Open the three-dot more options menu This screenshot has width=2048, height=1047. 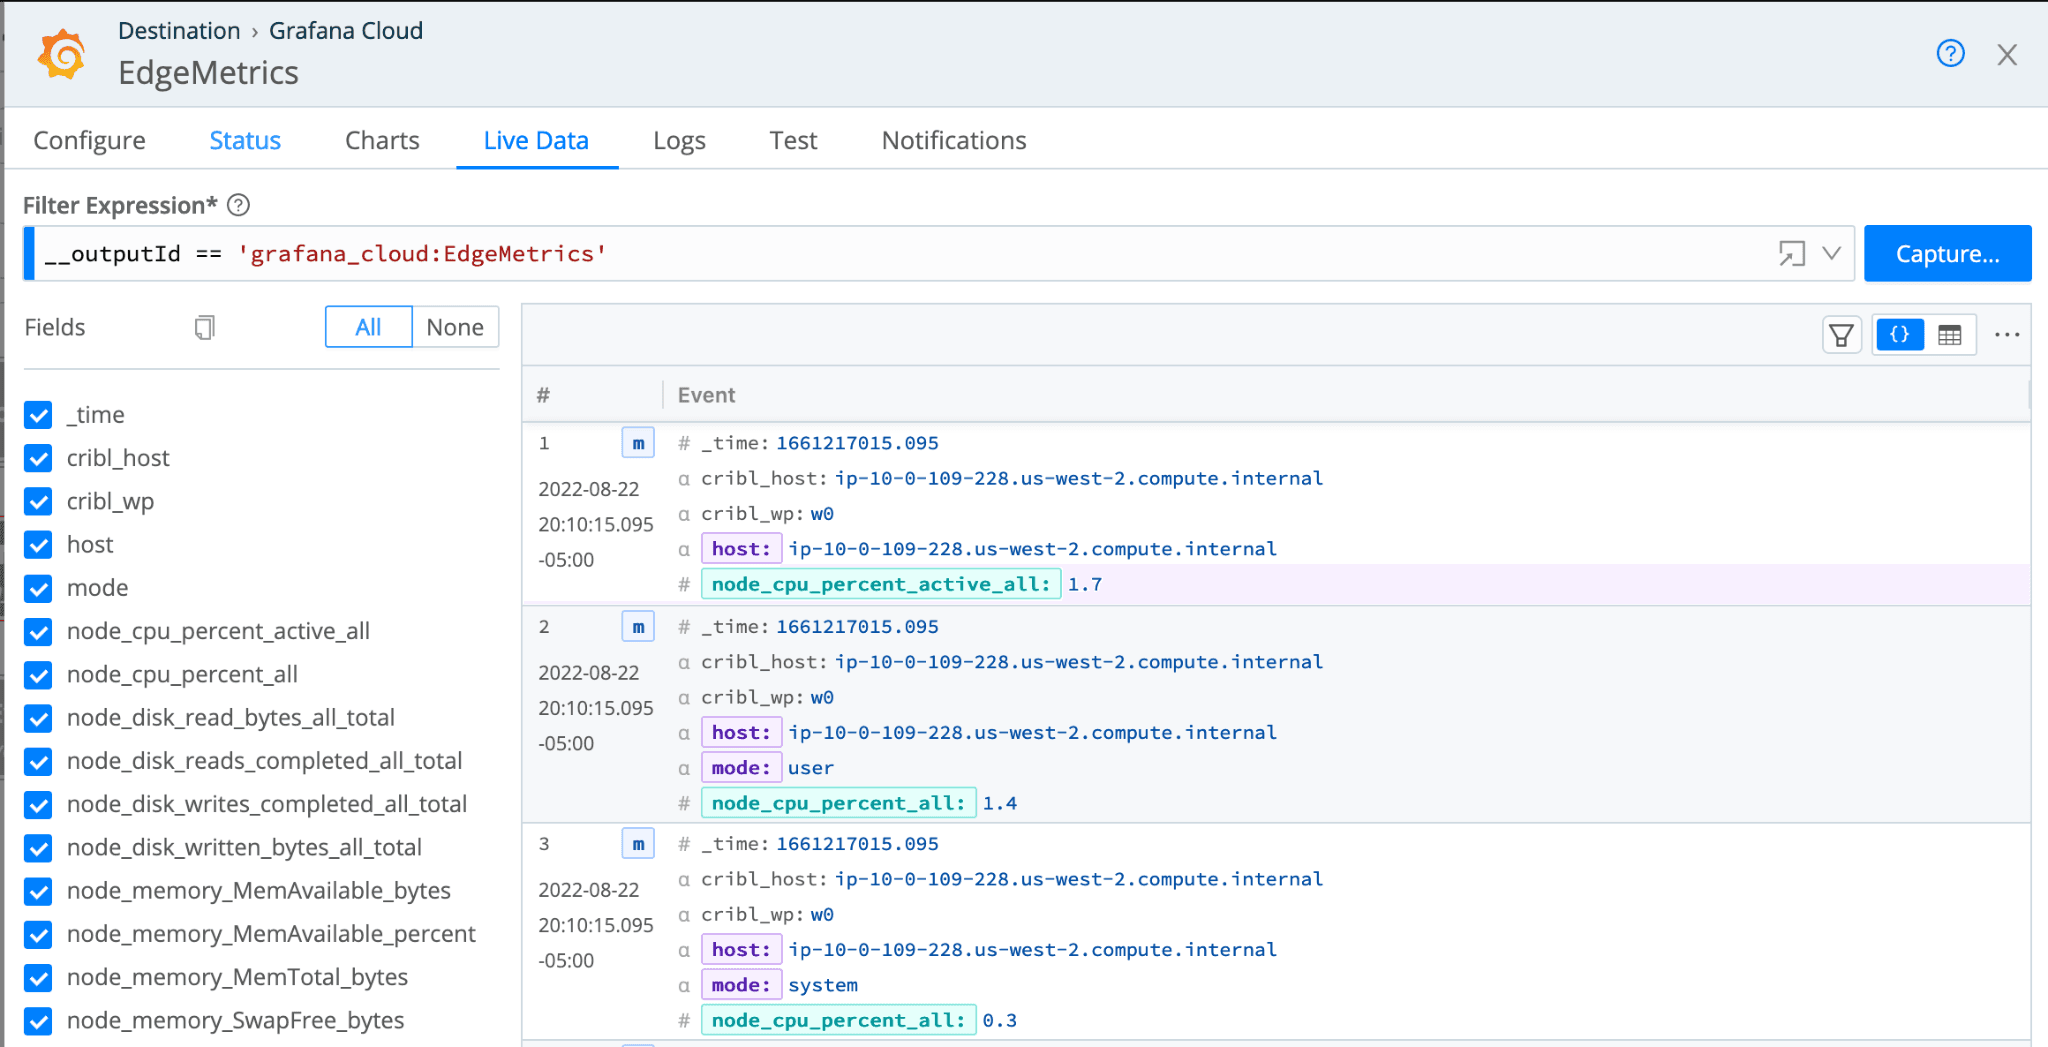[x=2006, y=335]
